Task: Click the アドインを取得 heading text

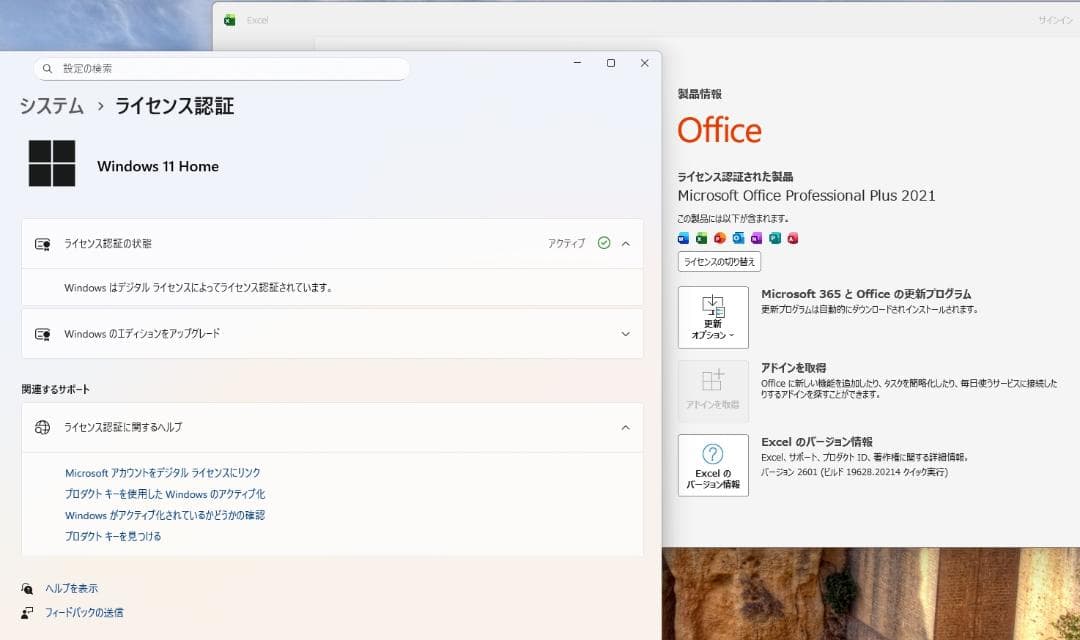Action: [x=793, y=368]
